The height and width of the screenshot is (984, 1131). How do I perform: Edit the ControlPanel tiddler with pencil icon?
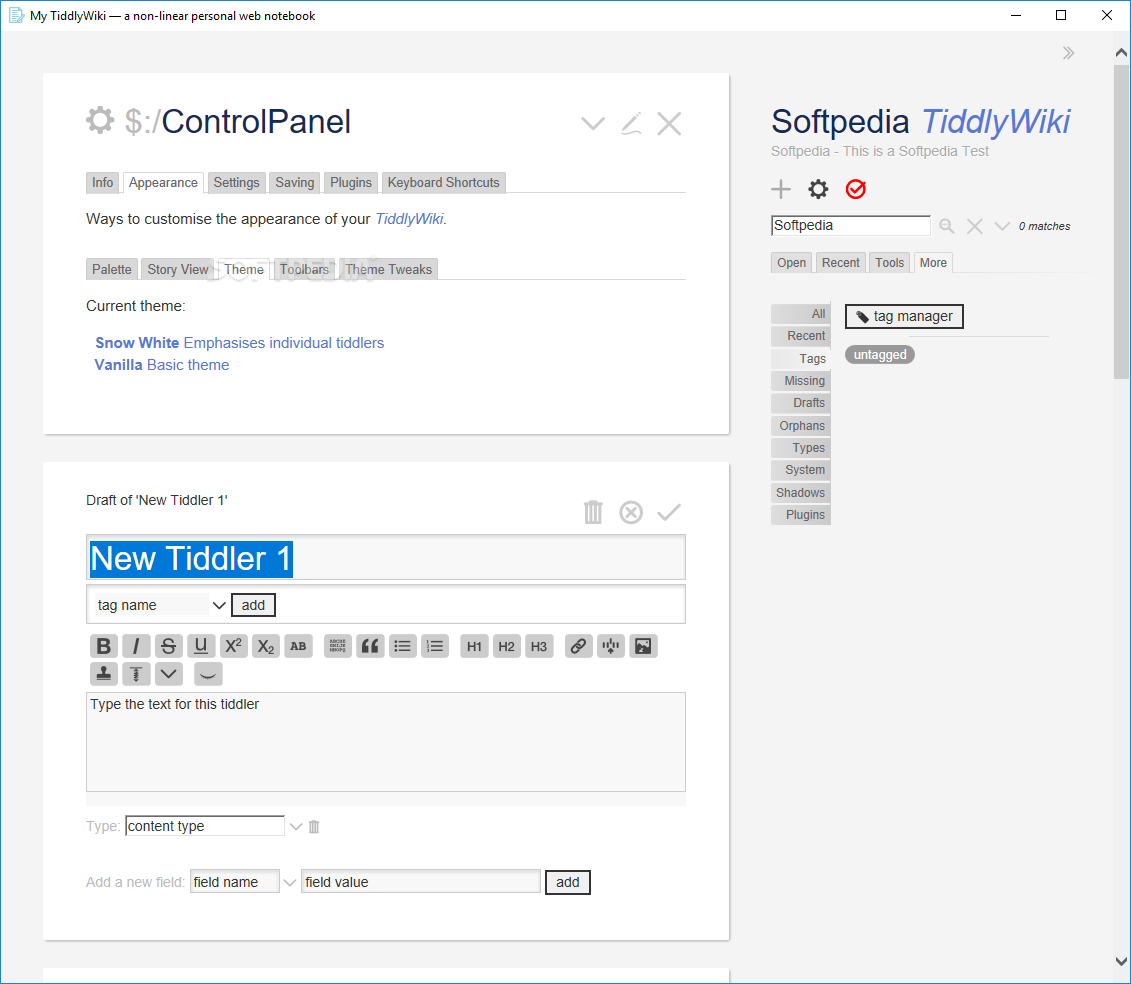pyautogui.click(x=632, y=123)
